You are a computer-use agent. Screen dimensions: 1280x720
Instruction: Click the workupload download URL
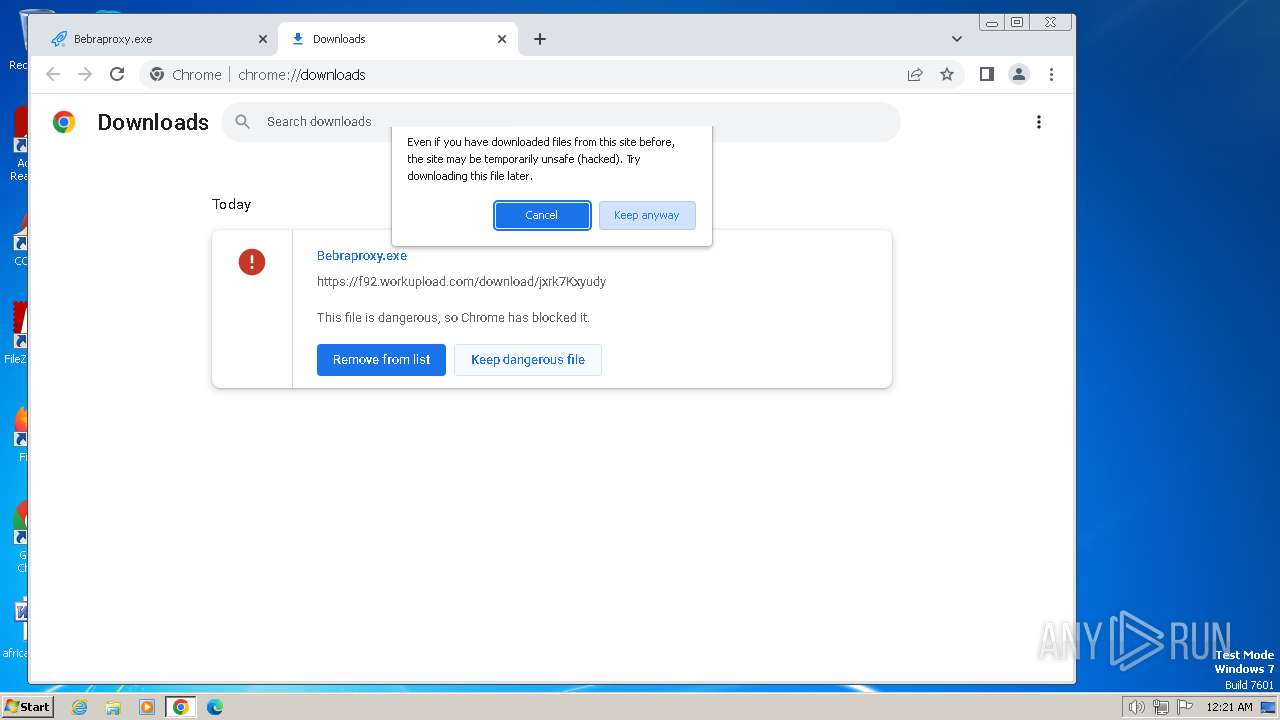click(461, 282)
